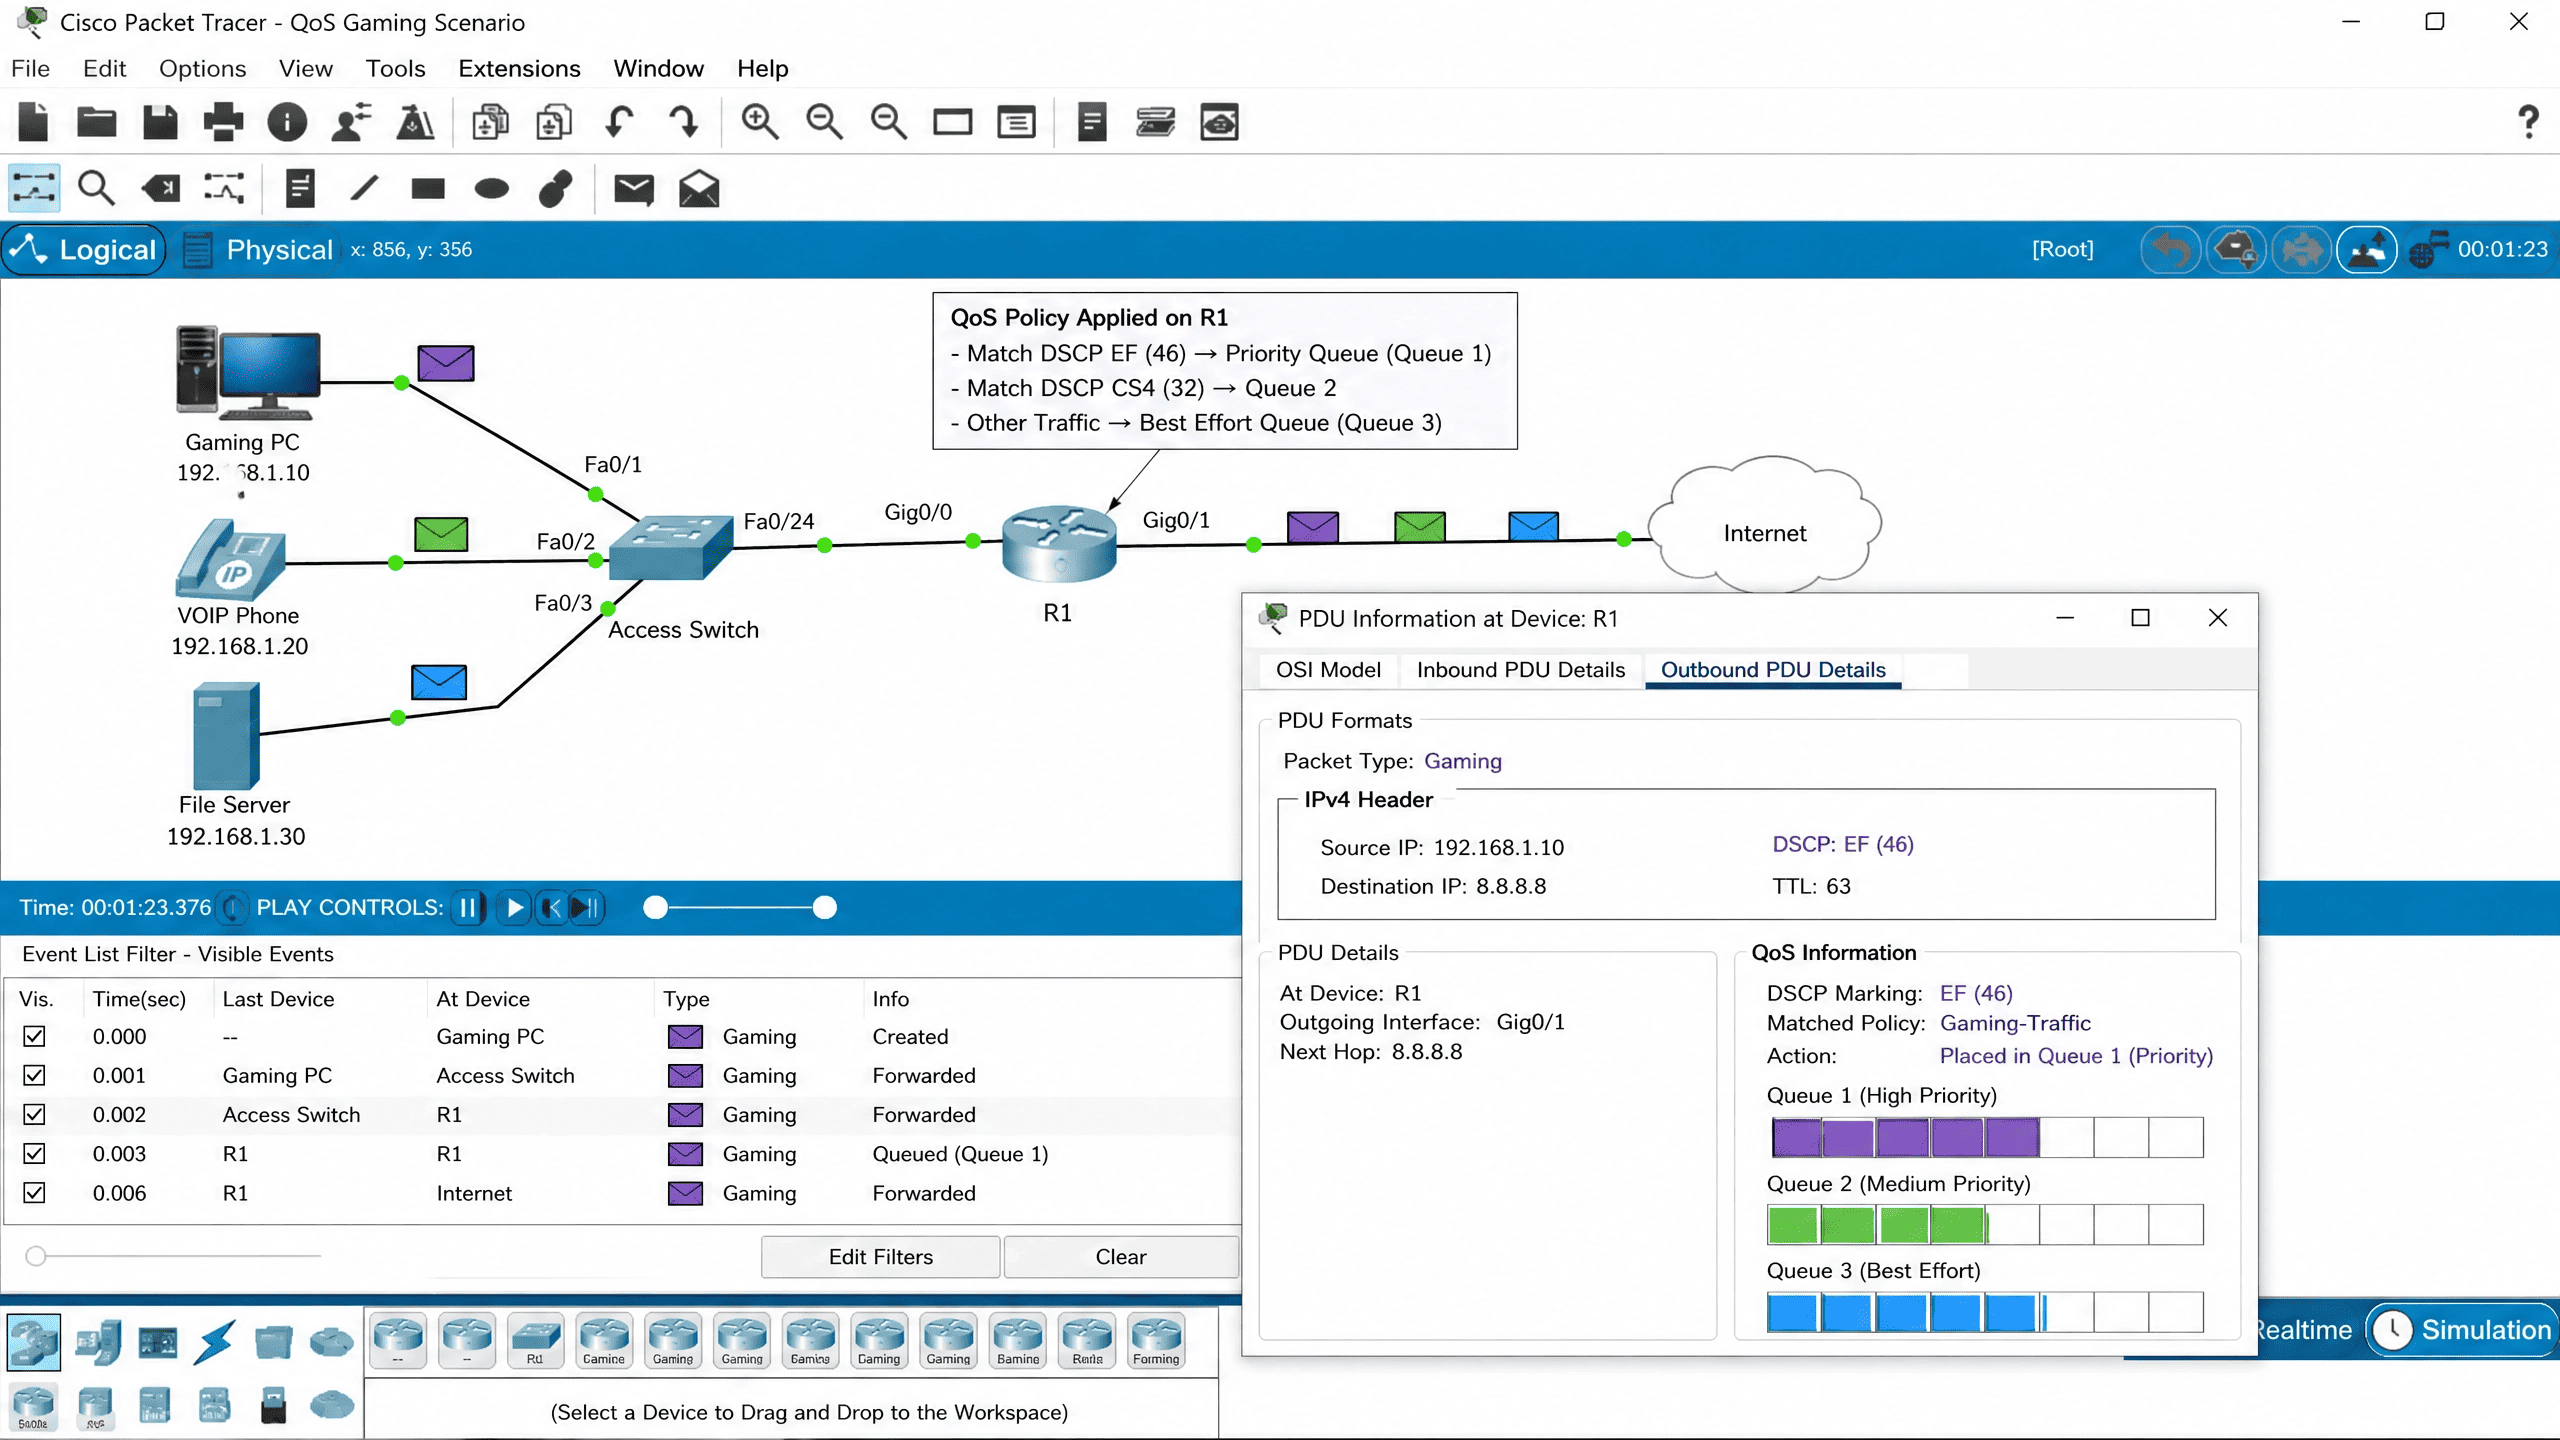
Task: Choose the draw ellipse tool
Action: click(x=492, y=188)
